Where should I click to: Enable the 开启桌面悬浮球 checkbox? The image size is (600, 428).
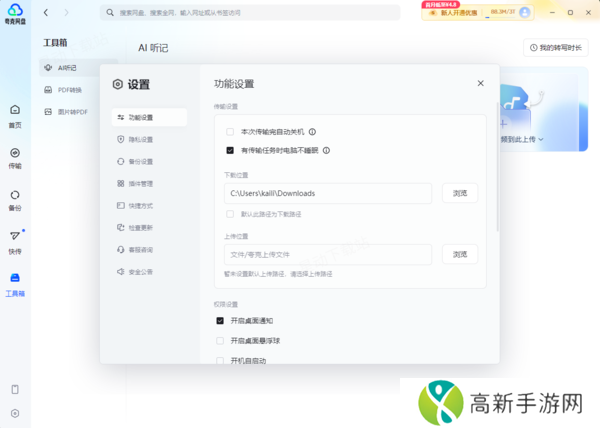[x=220, y=340]
